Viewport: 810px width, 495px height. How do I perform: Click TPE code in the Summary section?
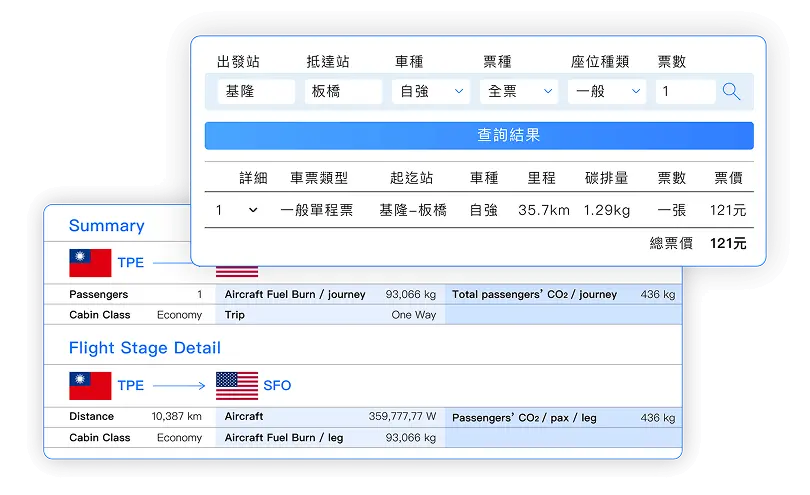tap(130, 262)
